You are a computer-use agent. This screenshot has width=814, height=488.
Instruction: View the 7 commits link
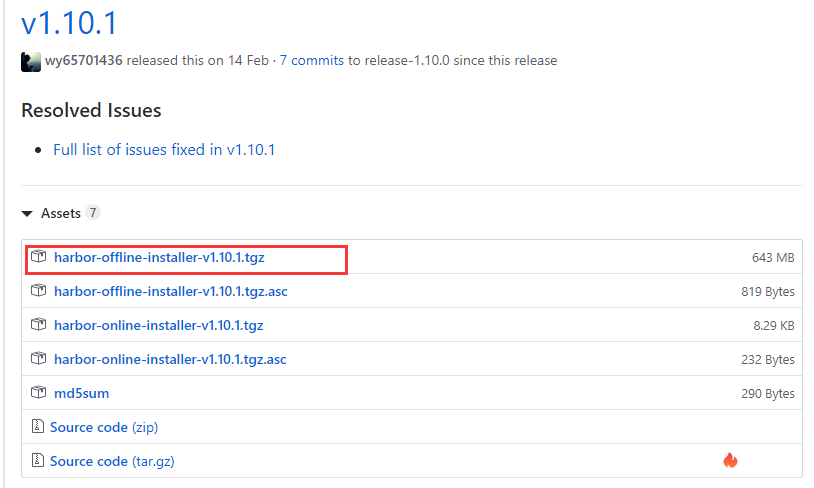[x=311, y=61]
